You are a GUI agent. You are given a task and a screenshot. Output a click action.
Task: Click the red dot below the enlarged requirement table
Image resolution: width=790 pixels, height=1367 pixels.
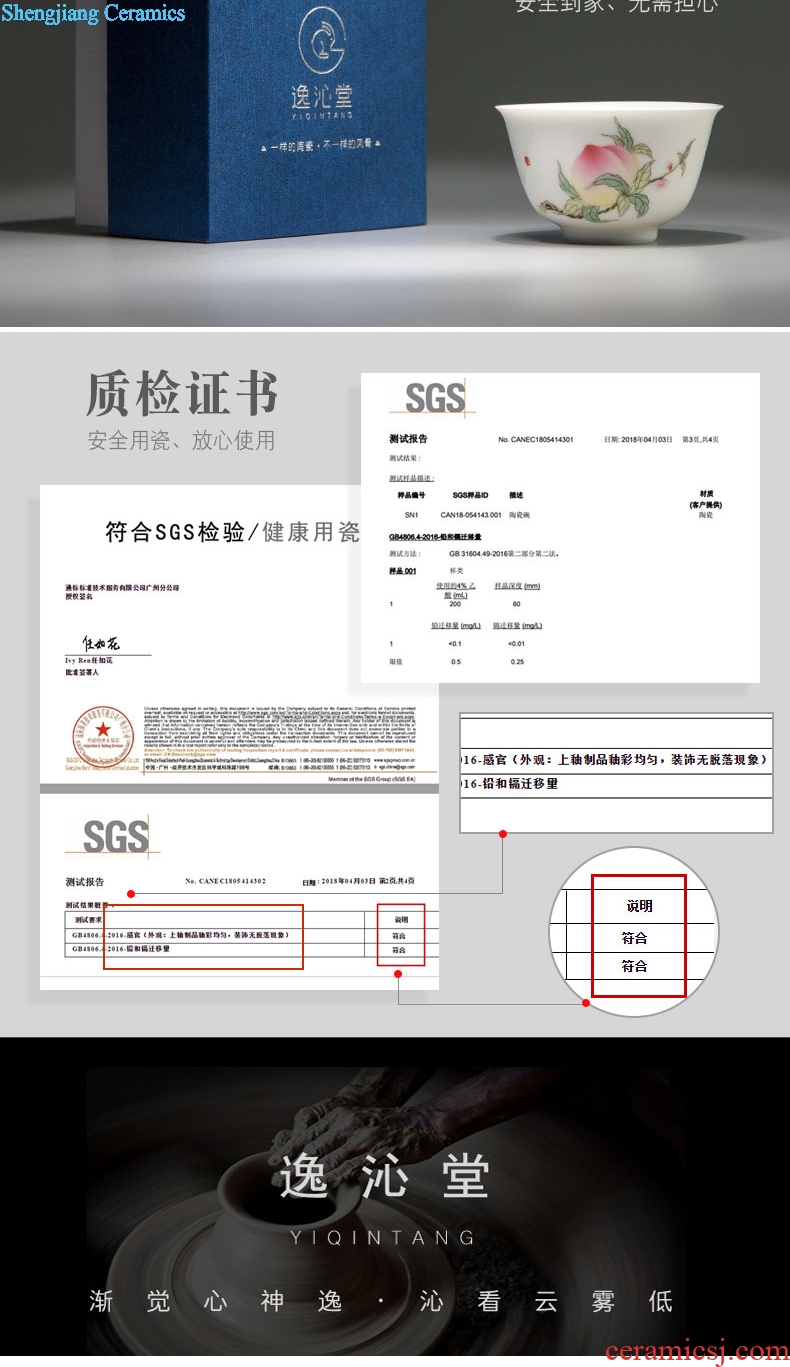503,833
